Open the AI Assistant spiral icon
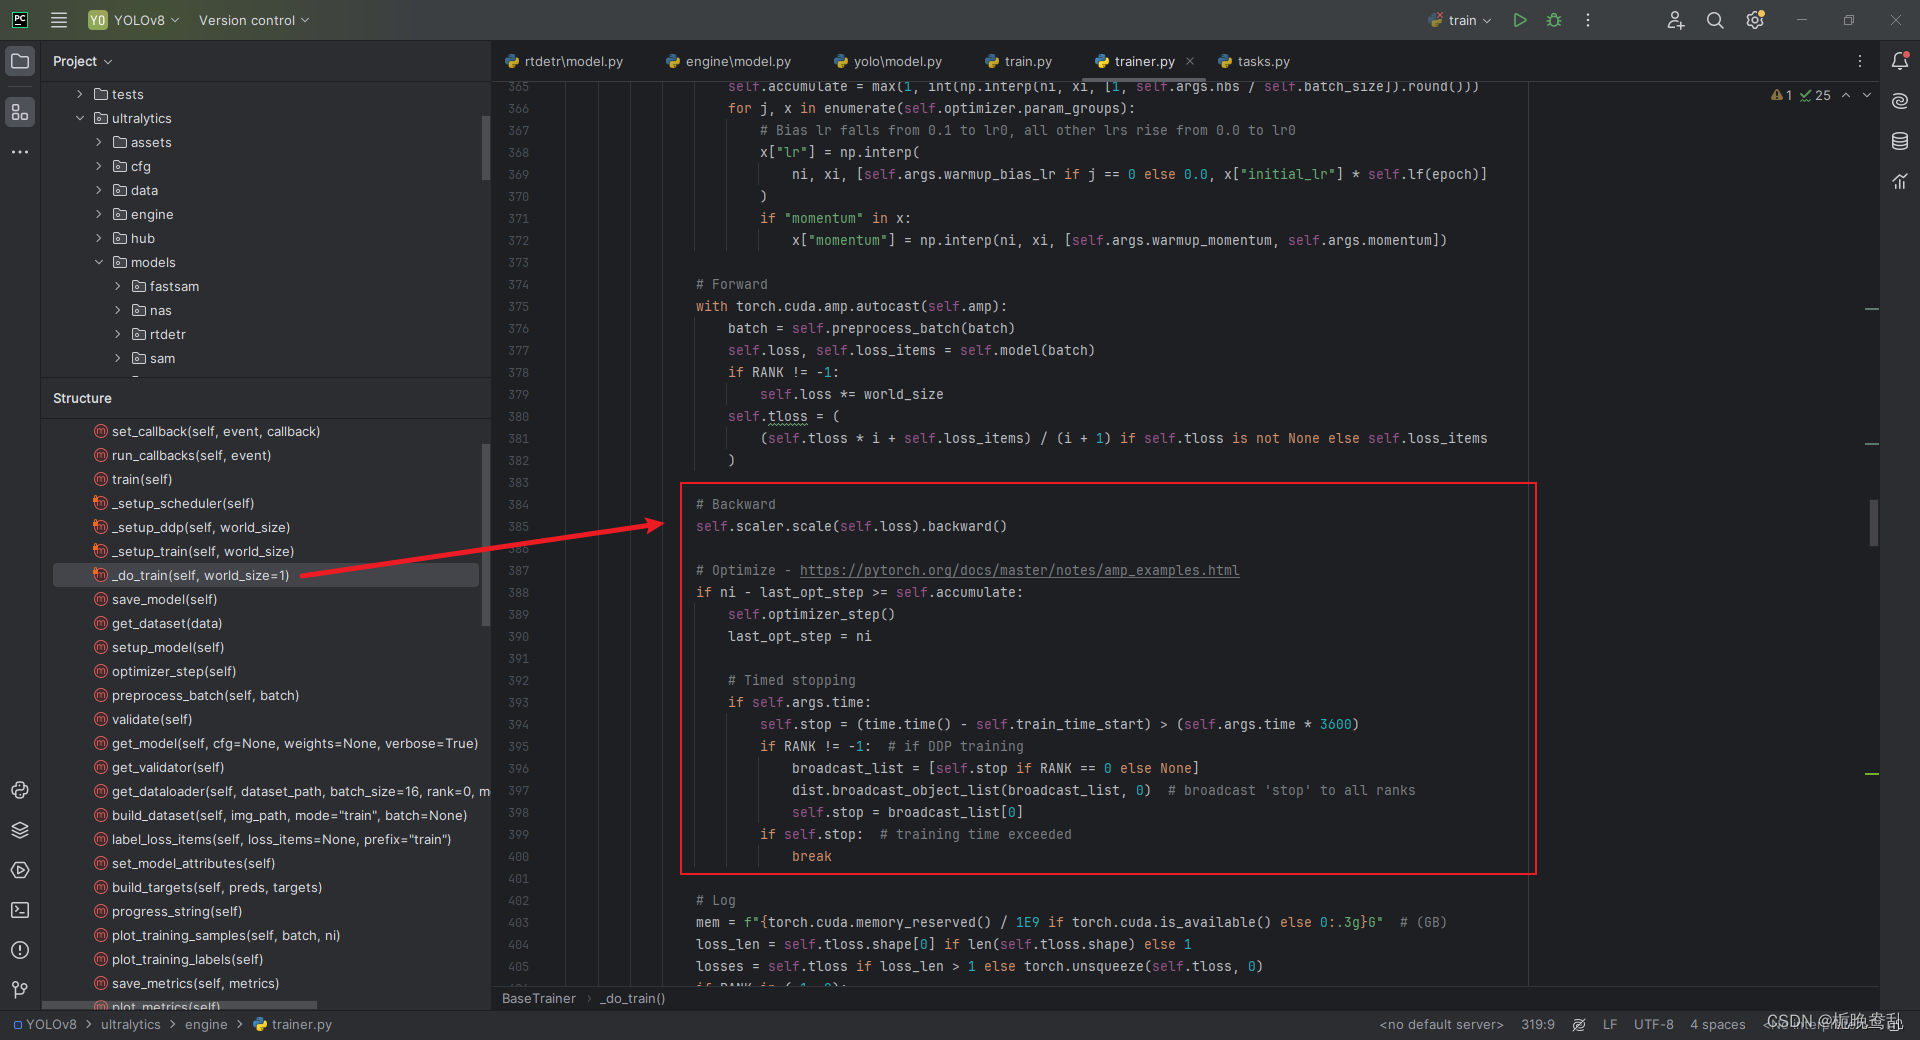The height and width of the screenshot is (1040, 1920). point(1900,101)
